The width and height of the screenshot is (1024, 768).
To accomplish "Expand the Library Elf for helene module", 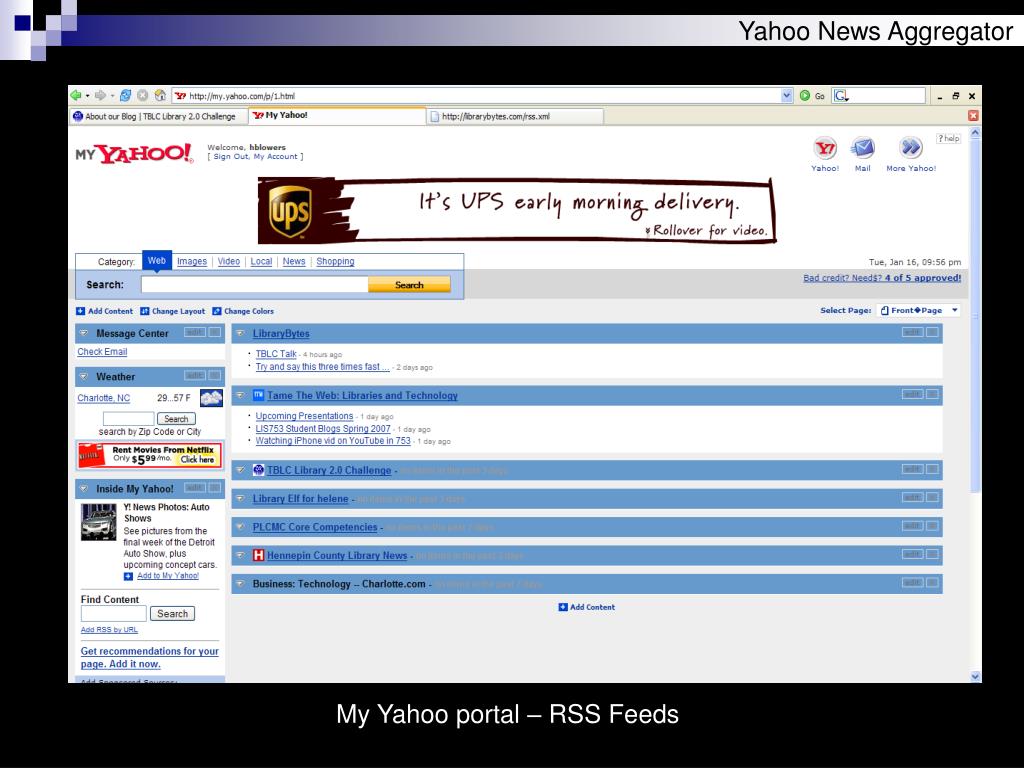I will pos(240,498).
